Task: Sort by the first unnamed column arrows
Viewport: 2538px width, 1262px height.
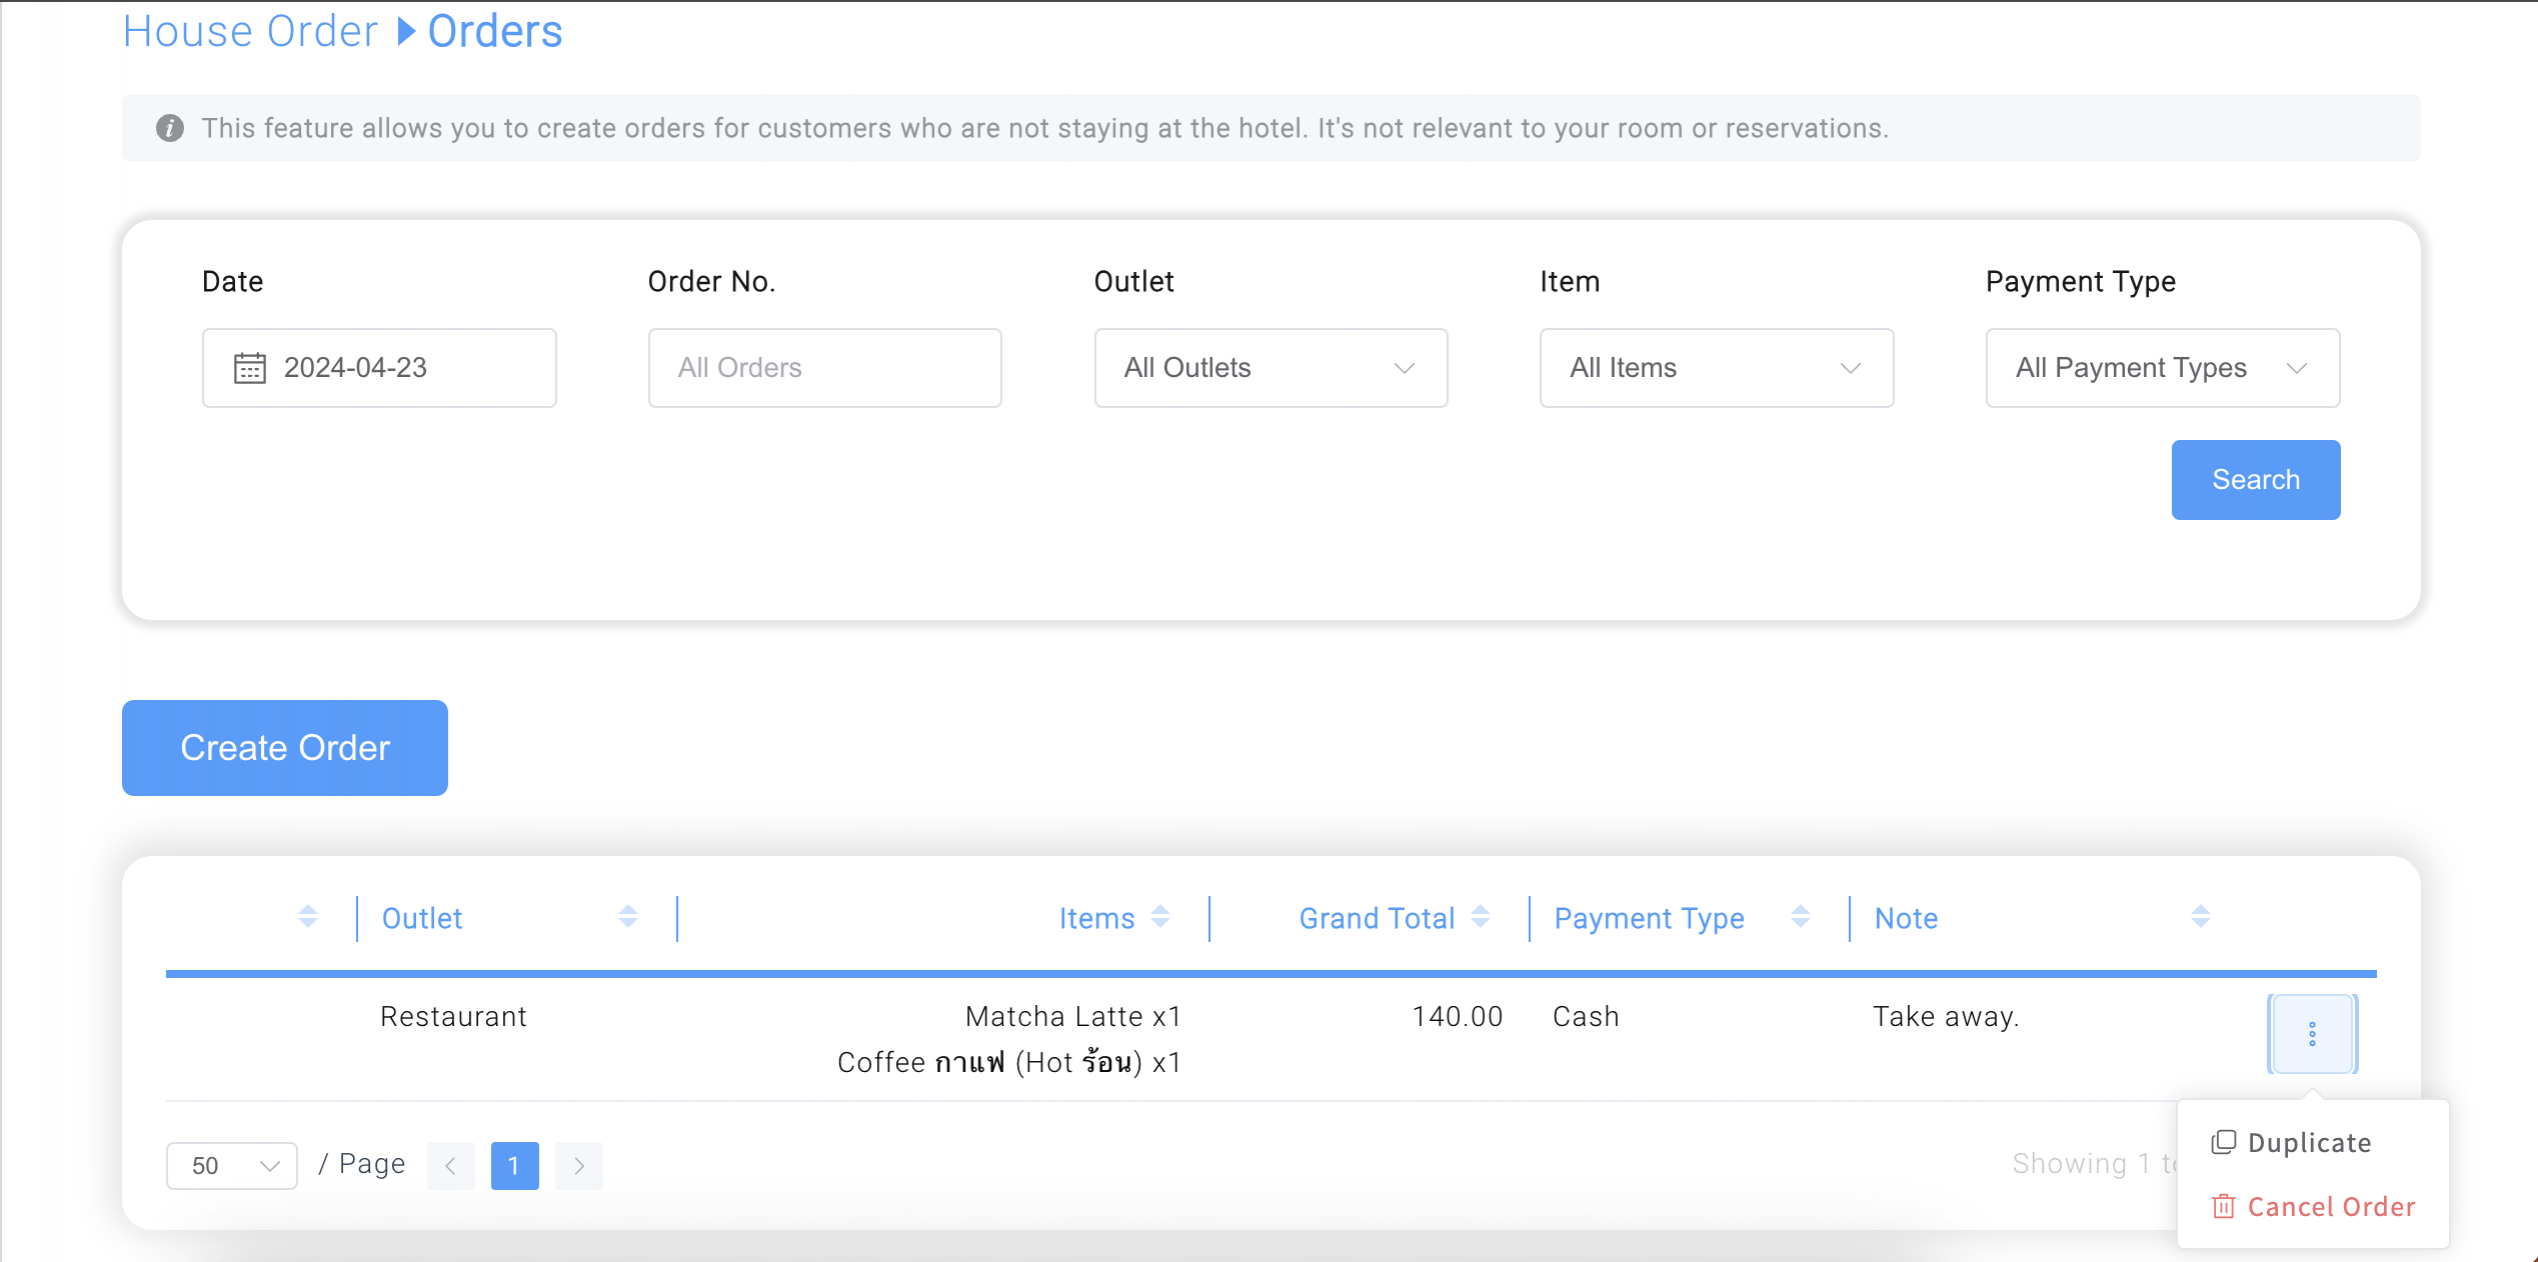Action: point(308,917)
